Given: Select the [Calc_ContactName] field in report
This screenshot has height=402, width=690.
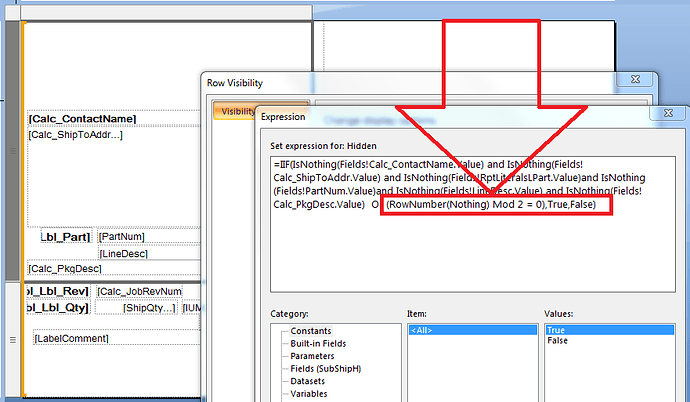Looking at the screenshot, I should pyautogui.click(x=114, y=119).
